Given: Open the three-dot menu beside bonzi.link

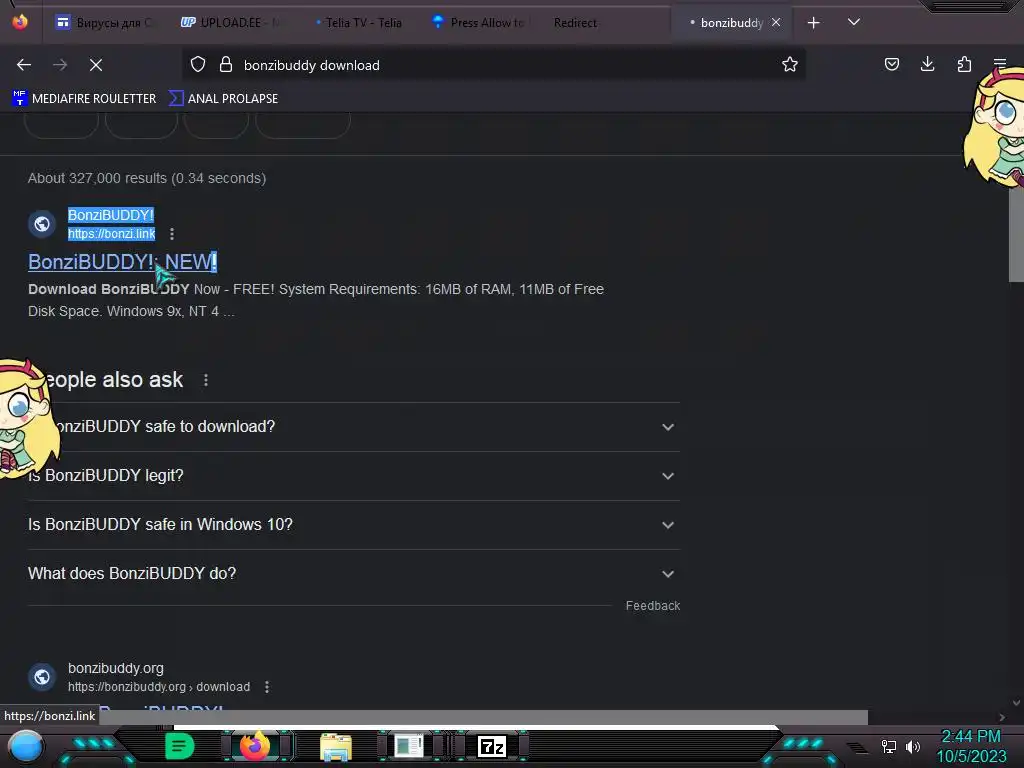Looking at the screenshot, I should [172, 233].
